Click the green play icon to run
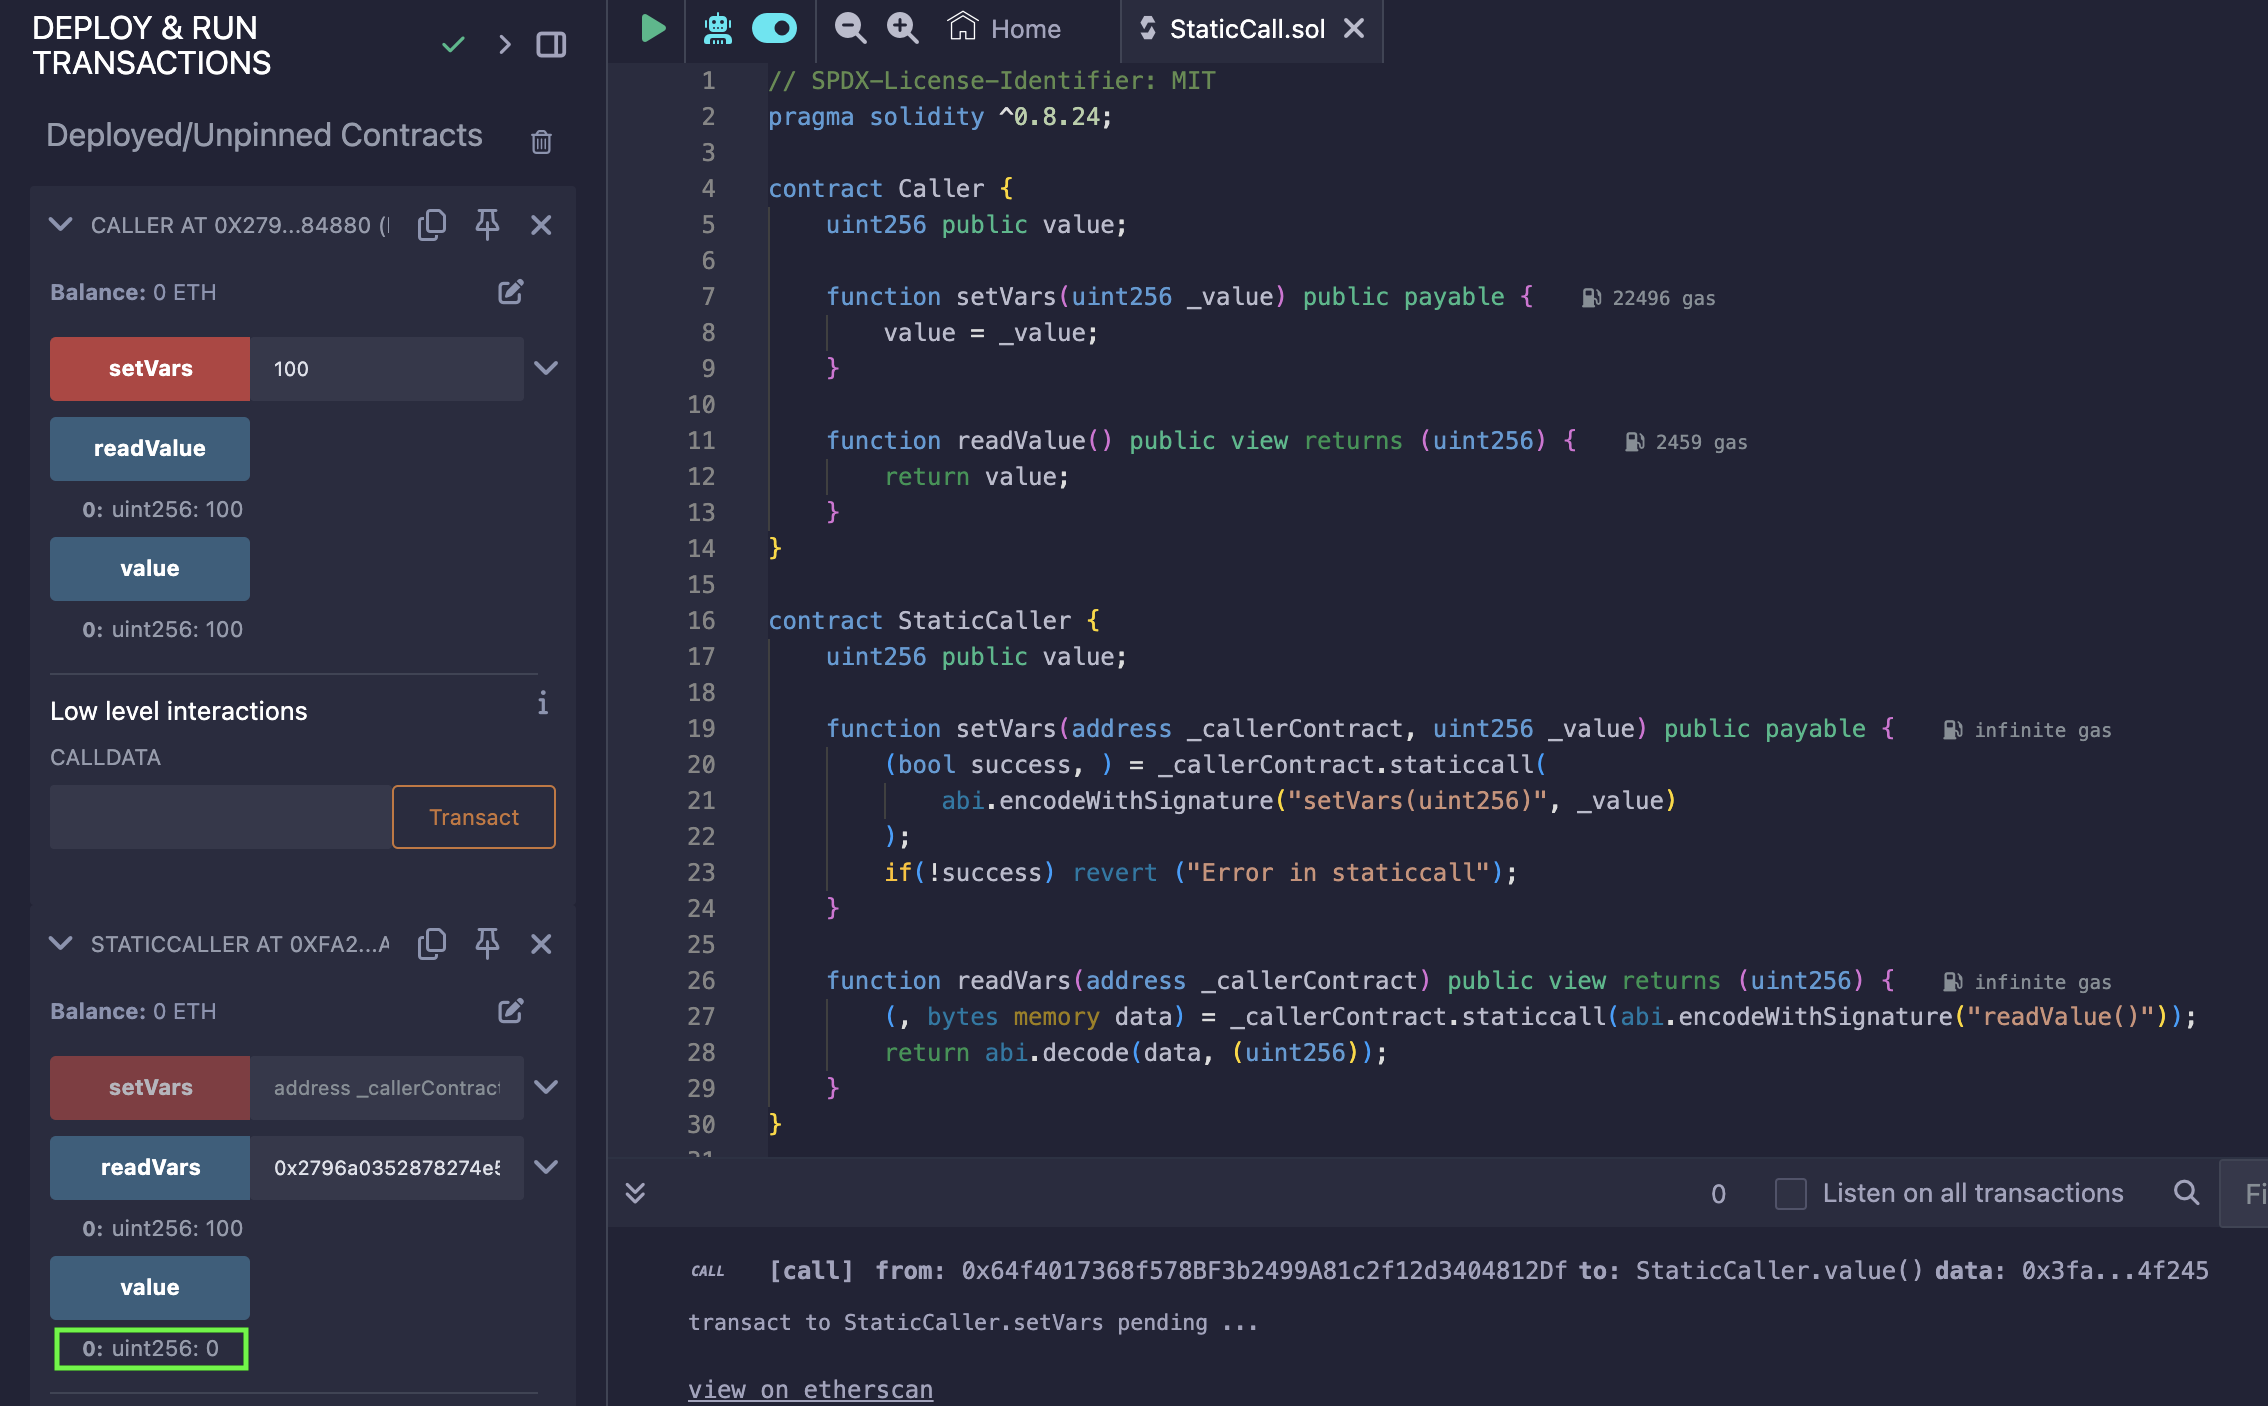This screenshot has width=2268, height=1406. (655, 28)
